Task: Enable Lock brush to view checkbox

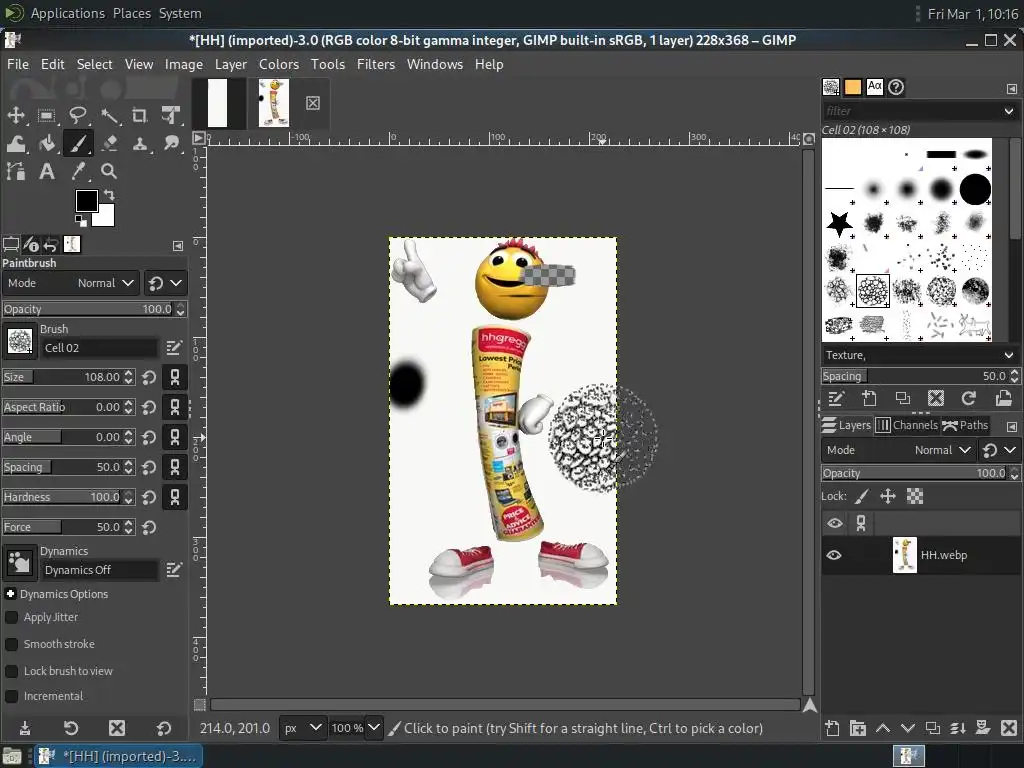Action: (x=12, y=671)
